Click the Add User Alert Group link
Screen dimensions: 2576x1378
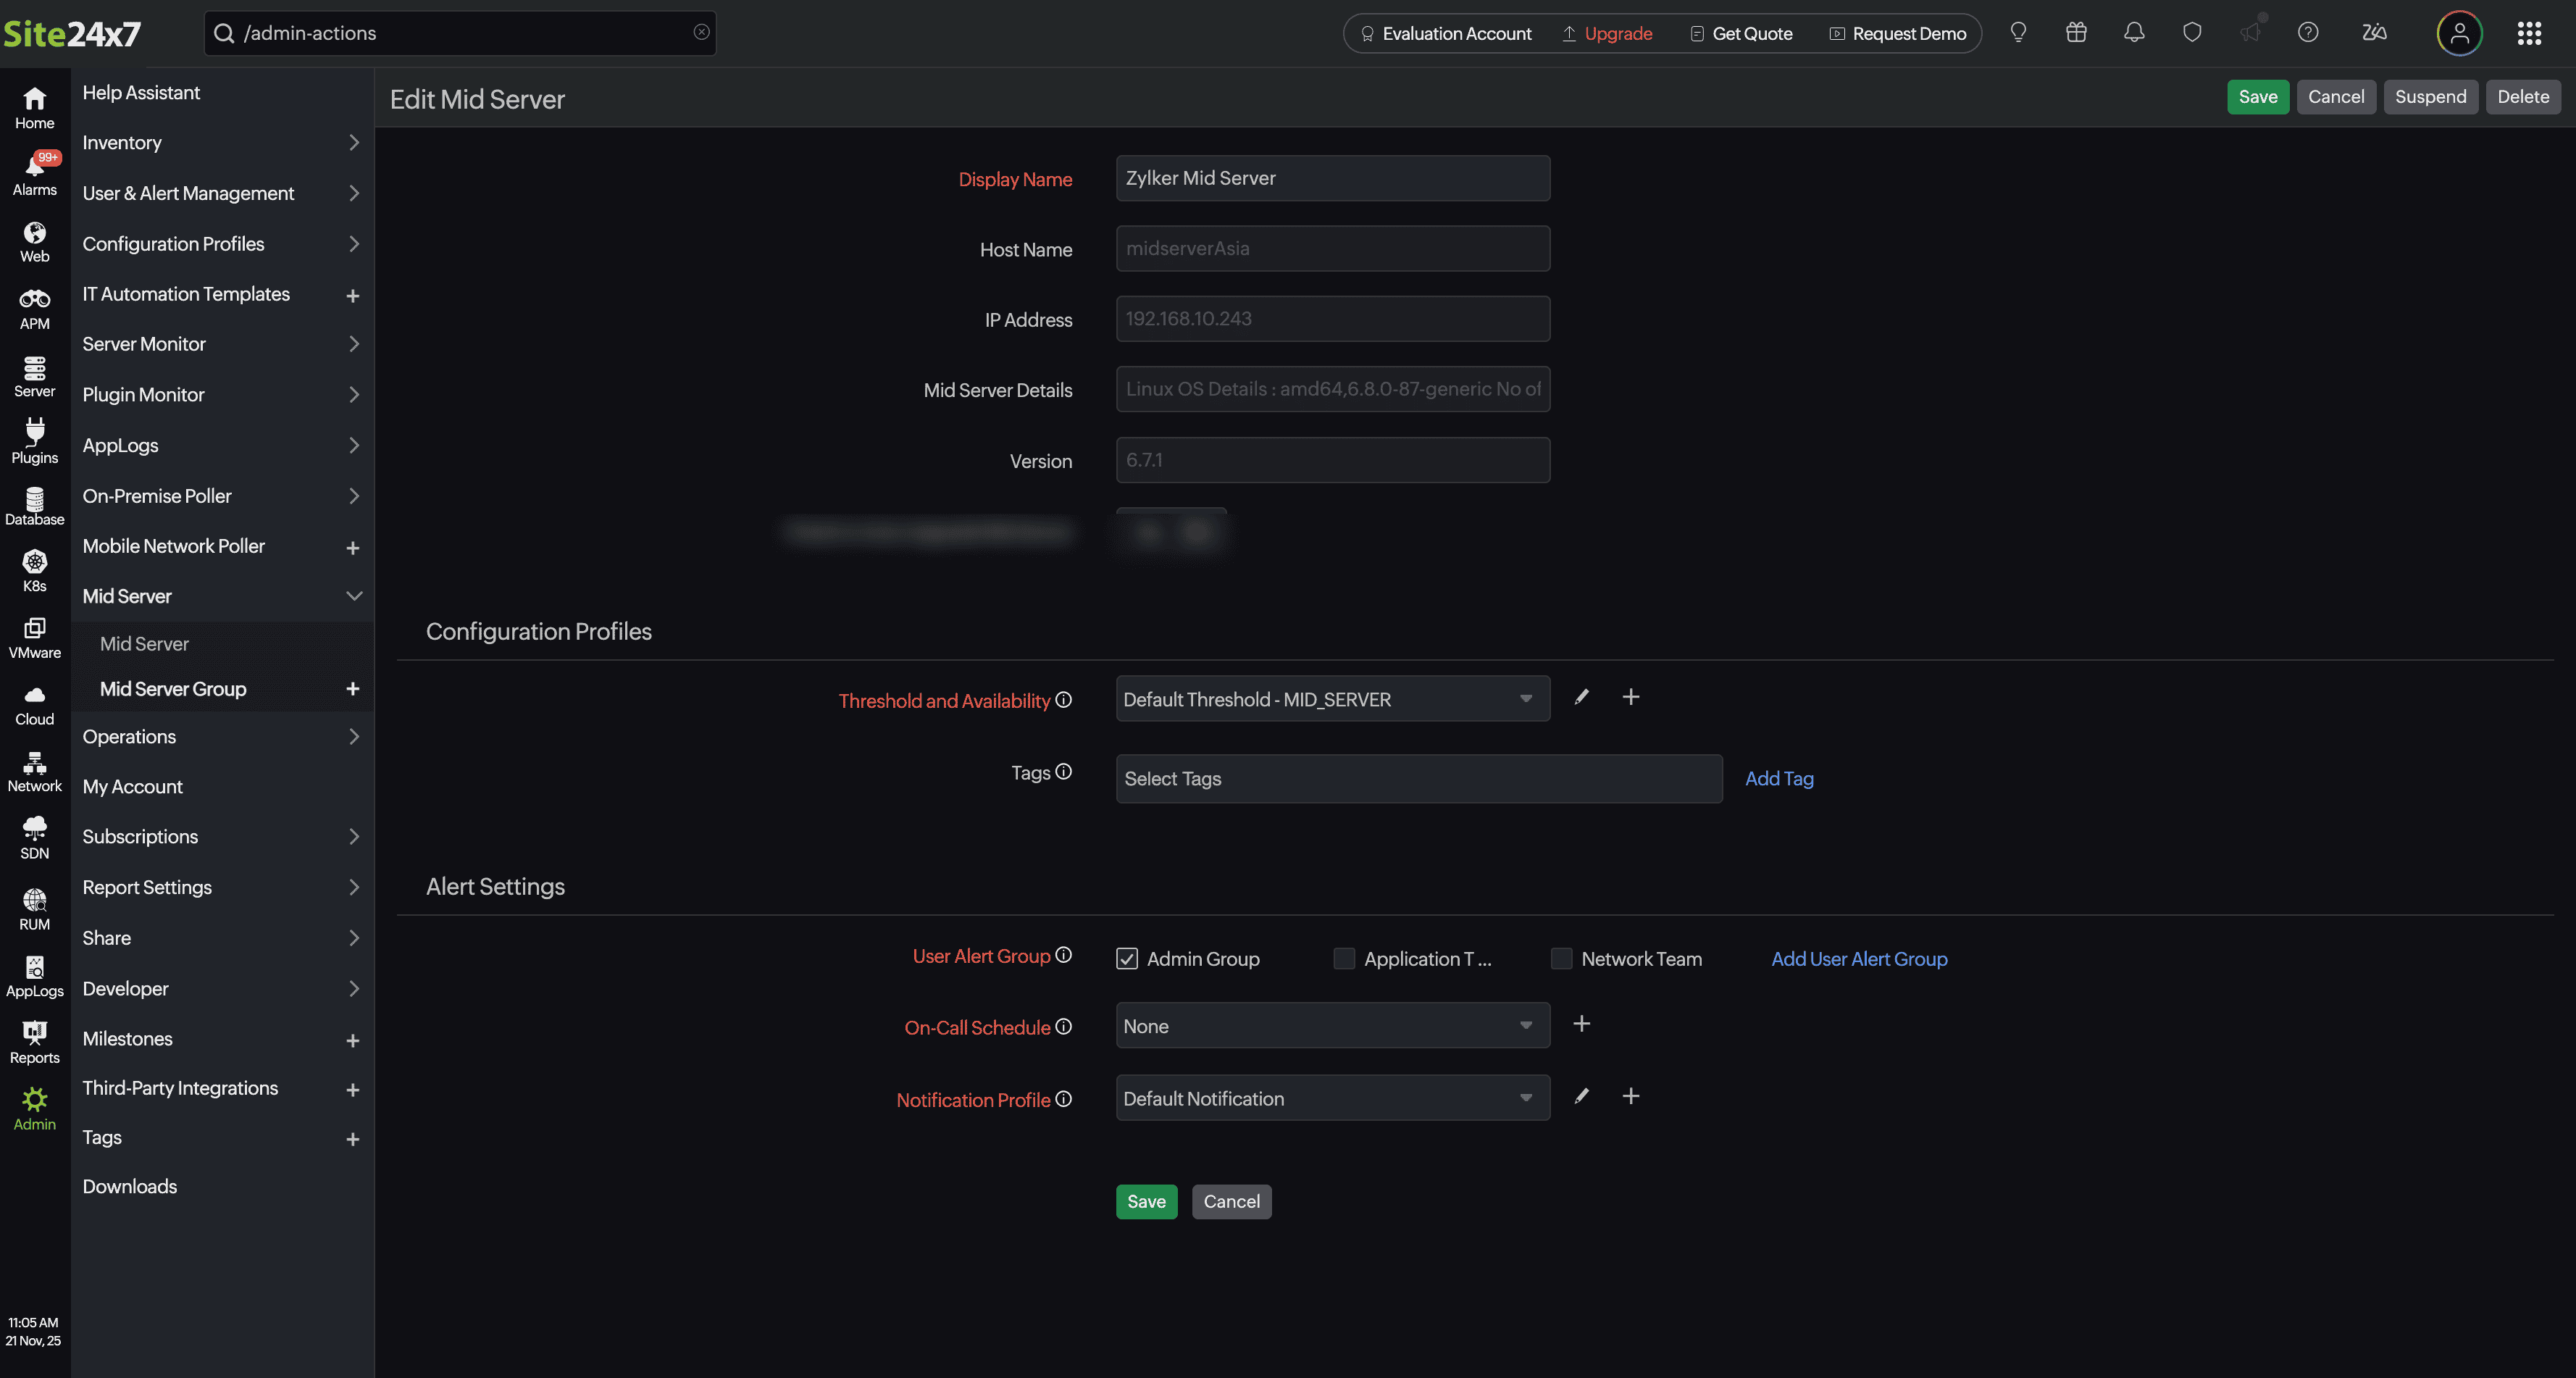pos(1858,959)
